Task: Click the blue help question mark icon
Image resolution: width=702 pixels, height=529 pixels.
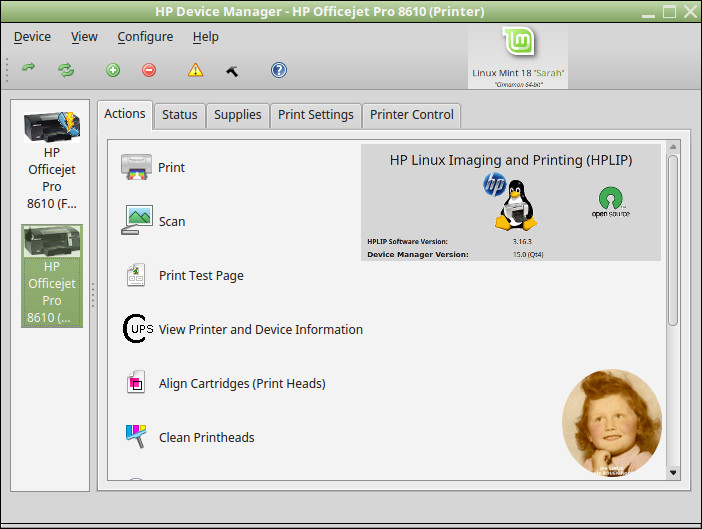Action: (x=278, y=70)
